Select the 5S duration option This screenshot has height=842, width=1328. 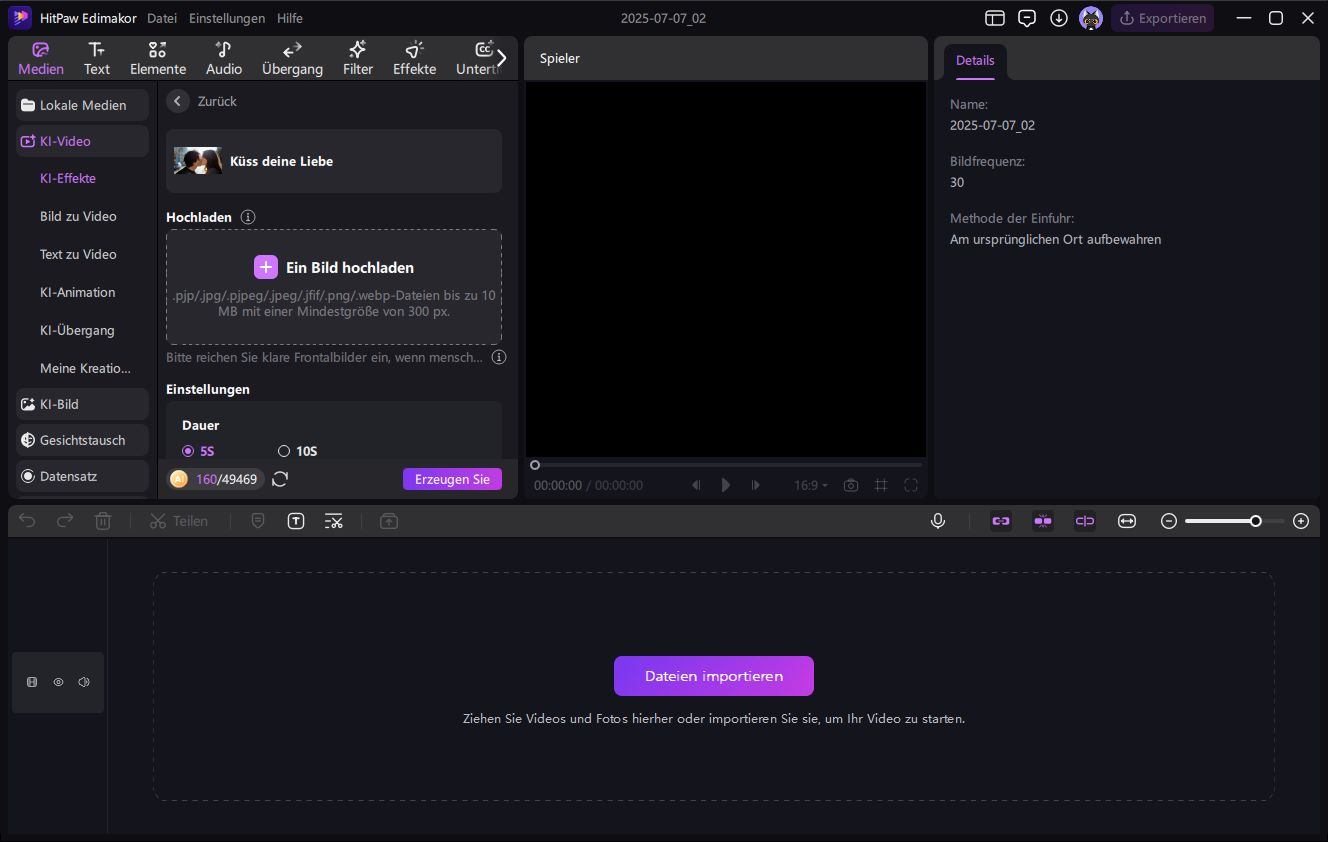pyautogui.click(x=188, y=451)
